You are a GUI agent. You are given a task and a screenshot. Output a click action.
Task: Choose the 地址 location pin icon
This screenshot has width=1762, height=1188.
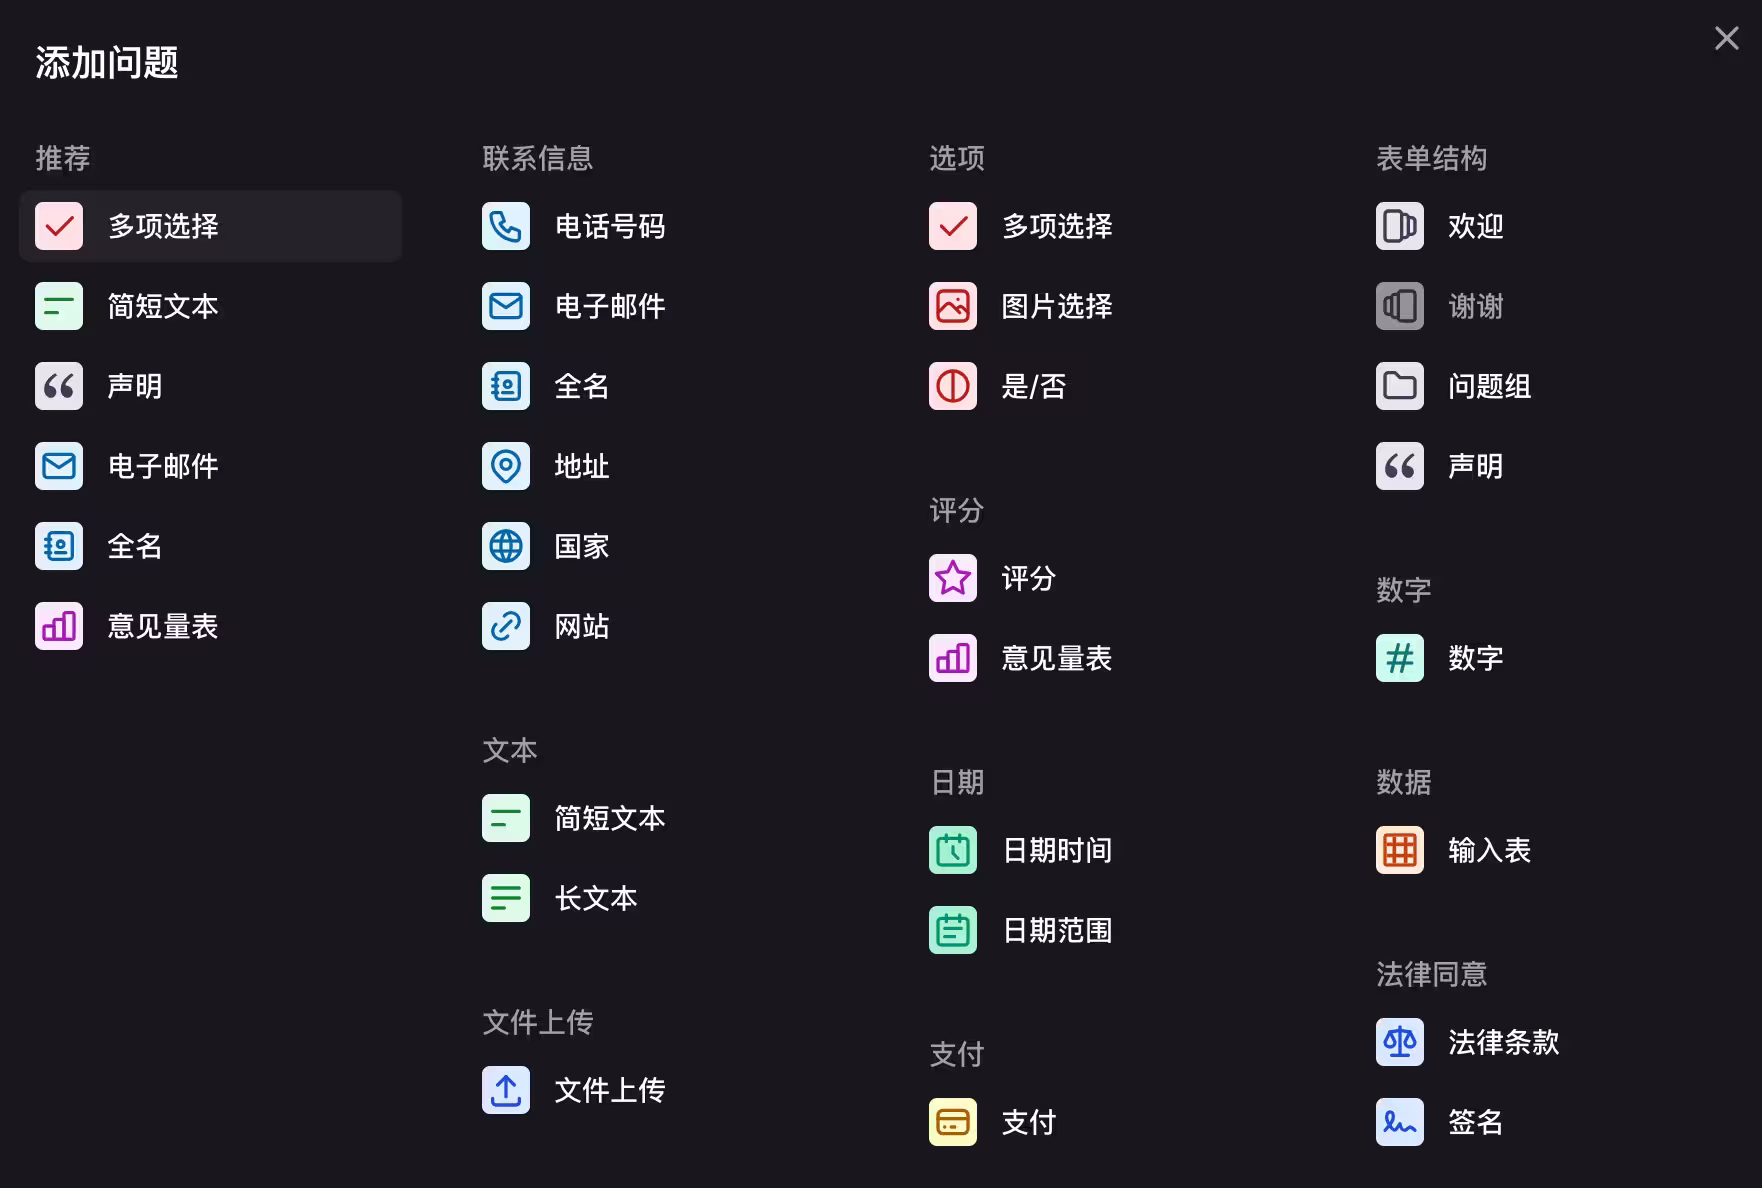pos(506,466)
